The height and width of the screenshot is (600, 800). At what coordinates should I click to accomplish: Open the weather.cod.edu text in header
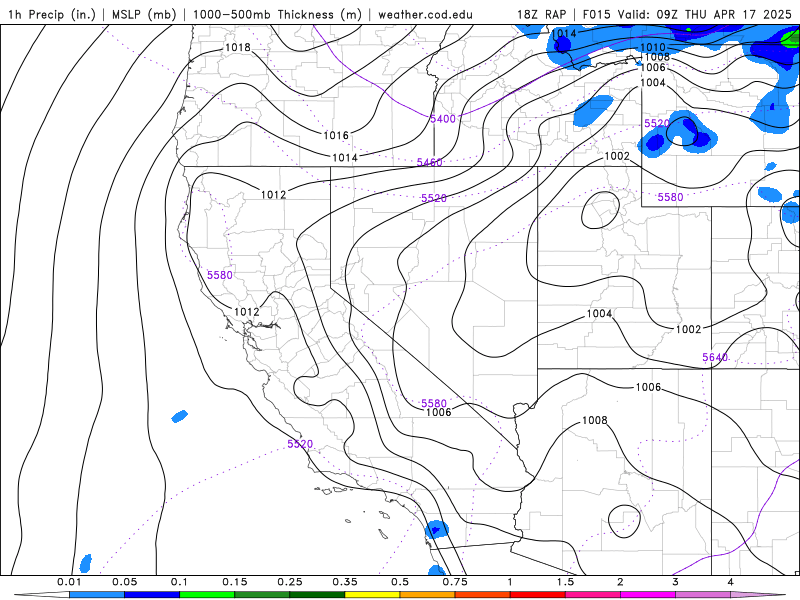click(425, 14)
